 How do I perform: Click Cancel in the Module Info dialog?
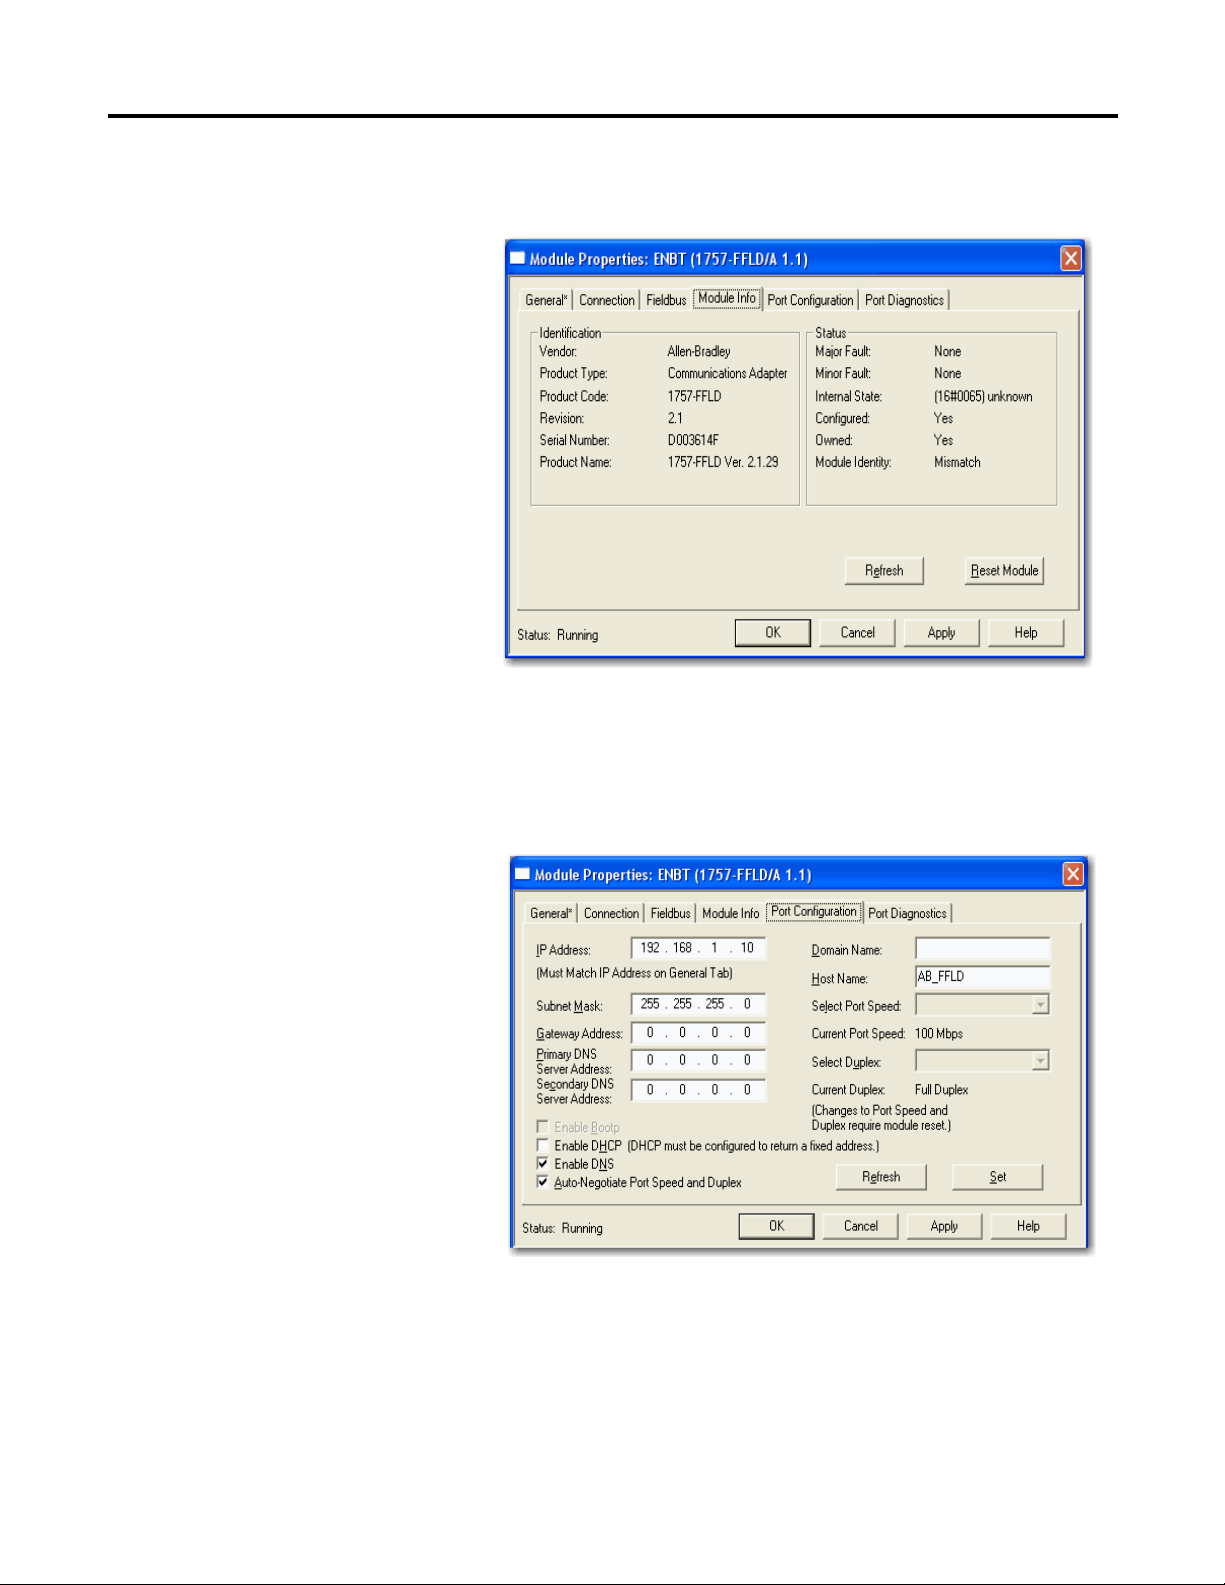(x=857, y=633)
